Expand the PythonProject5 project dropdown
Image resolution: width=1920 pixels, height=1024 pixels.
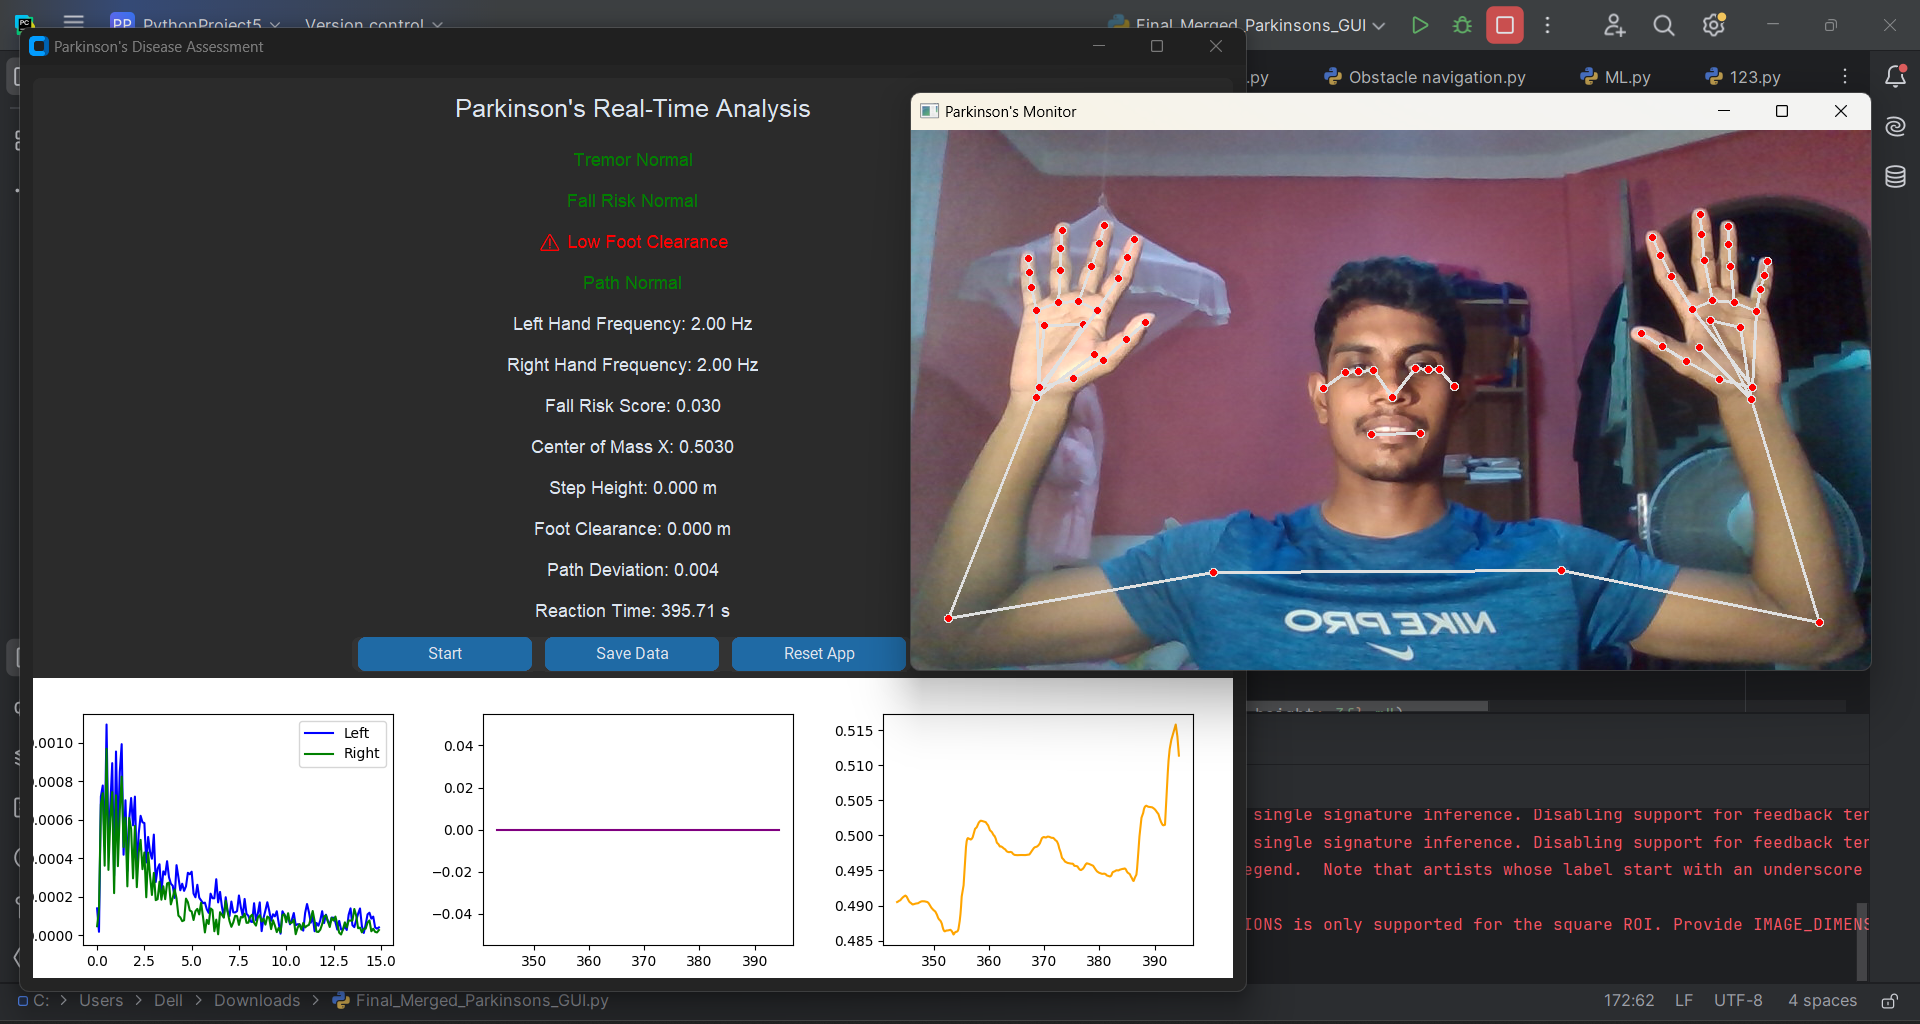pyautogui.click(x=196, y=24)
